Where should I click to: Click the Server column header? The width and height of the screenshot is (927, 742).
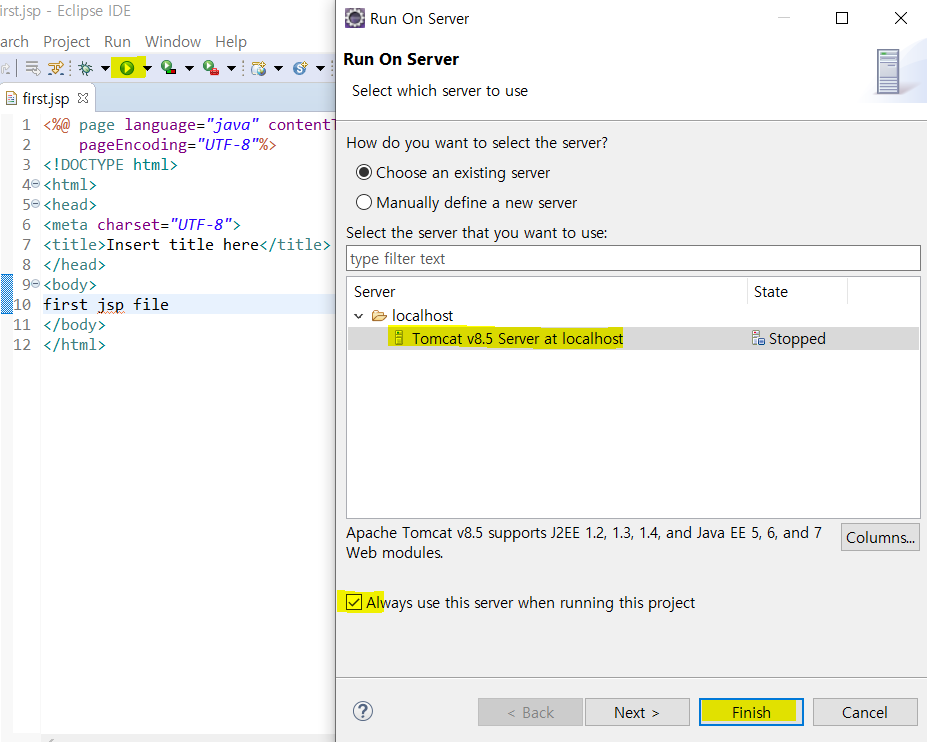[547, 291]
